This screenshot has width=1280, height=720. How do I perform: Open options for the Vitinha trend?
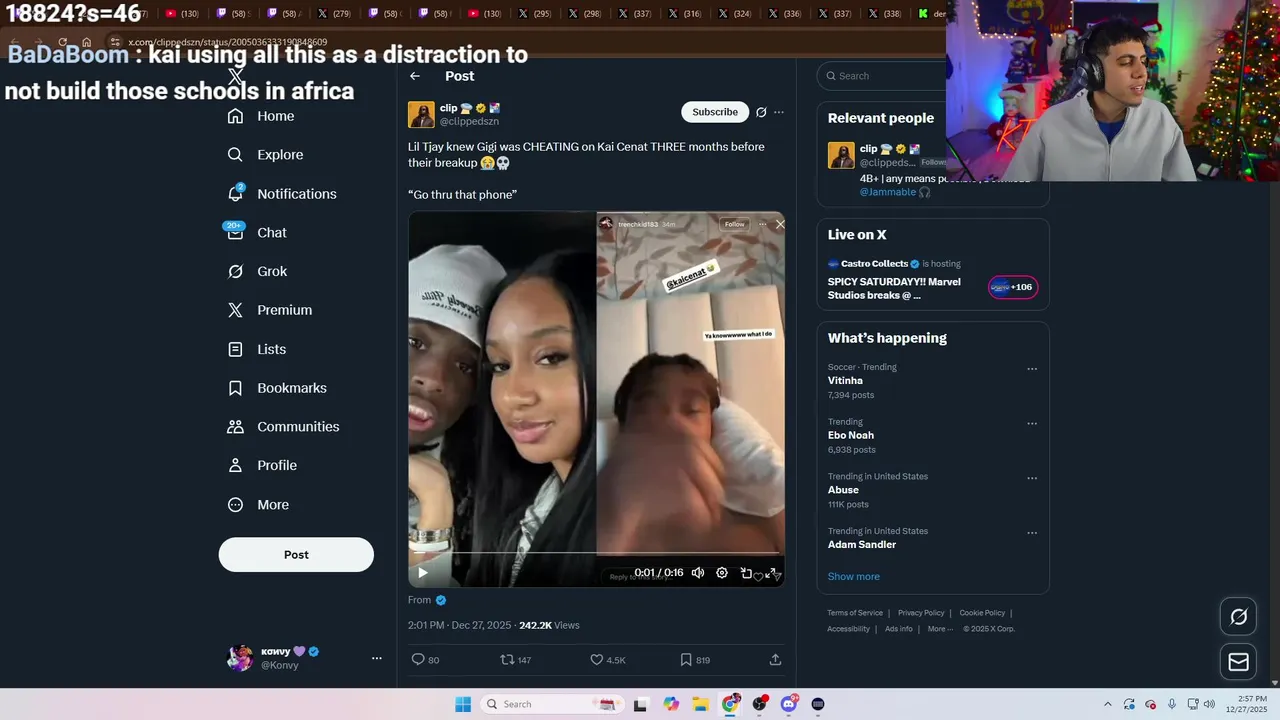point(1032,369)
